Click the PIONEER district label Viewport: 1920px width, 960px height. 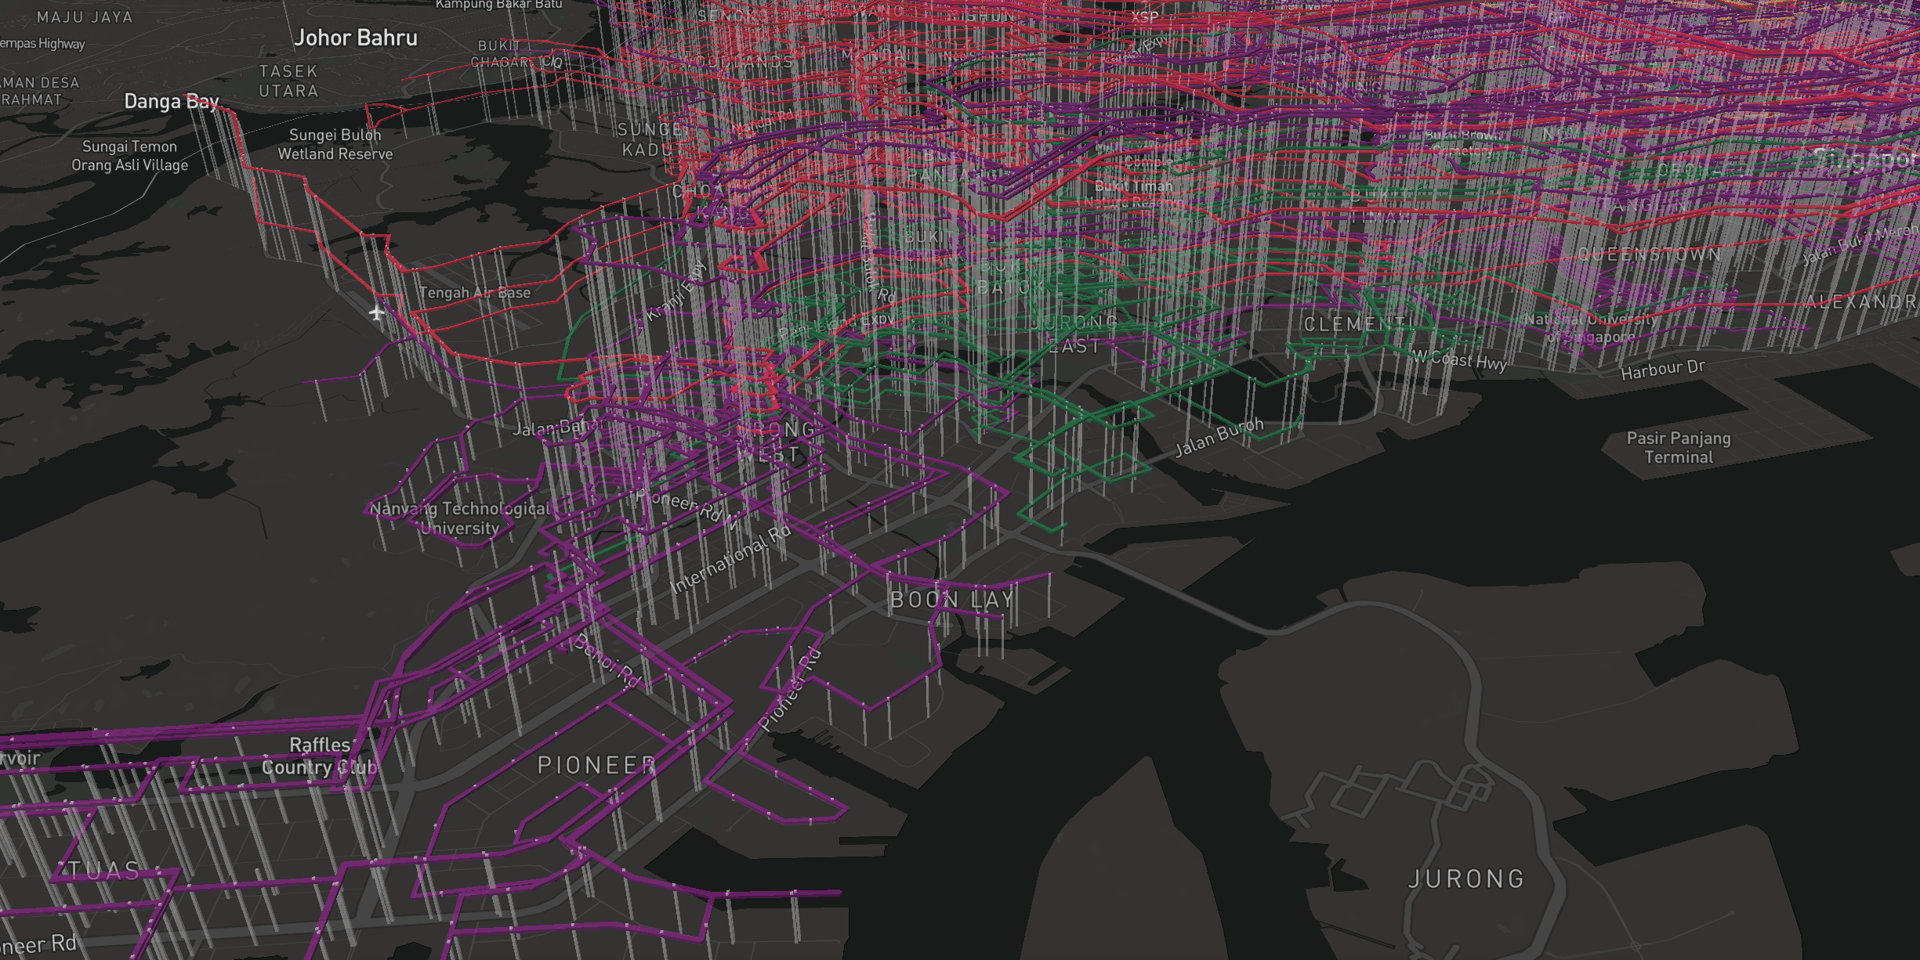pos(597,765)
